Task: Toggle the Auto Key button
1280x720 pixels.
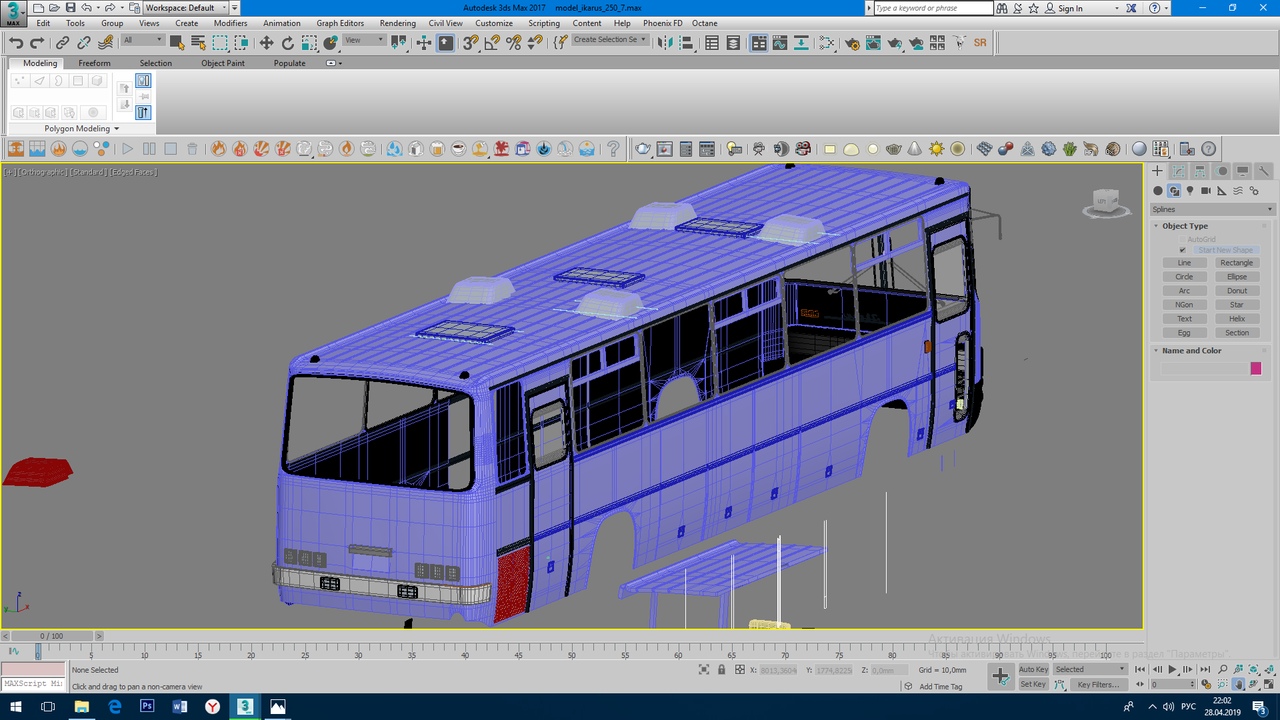Action: [x=1033, y=669]
